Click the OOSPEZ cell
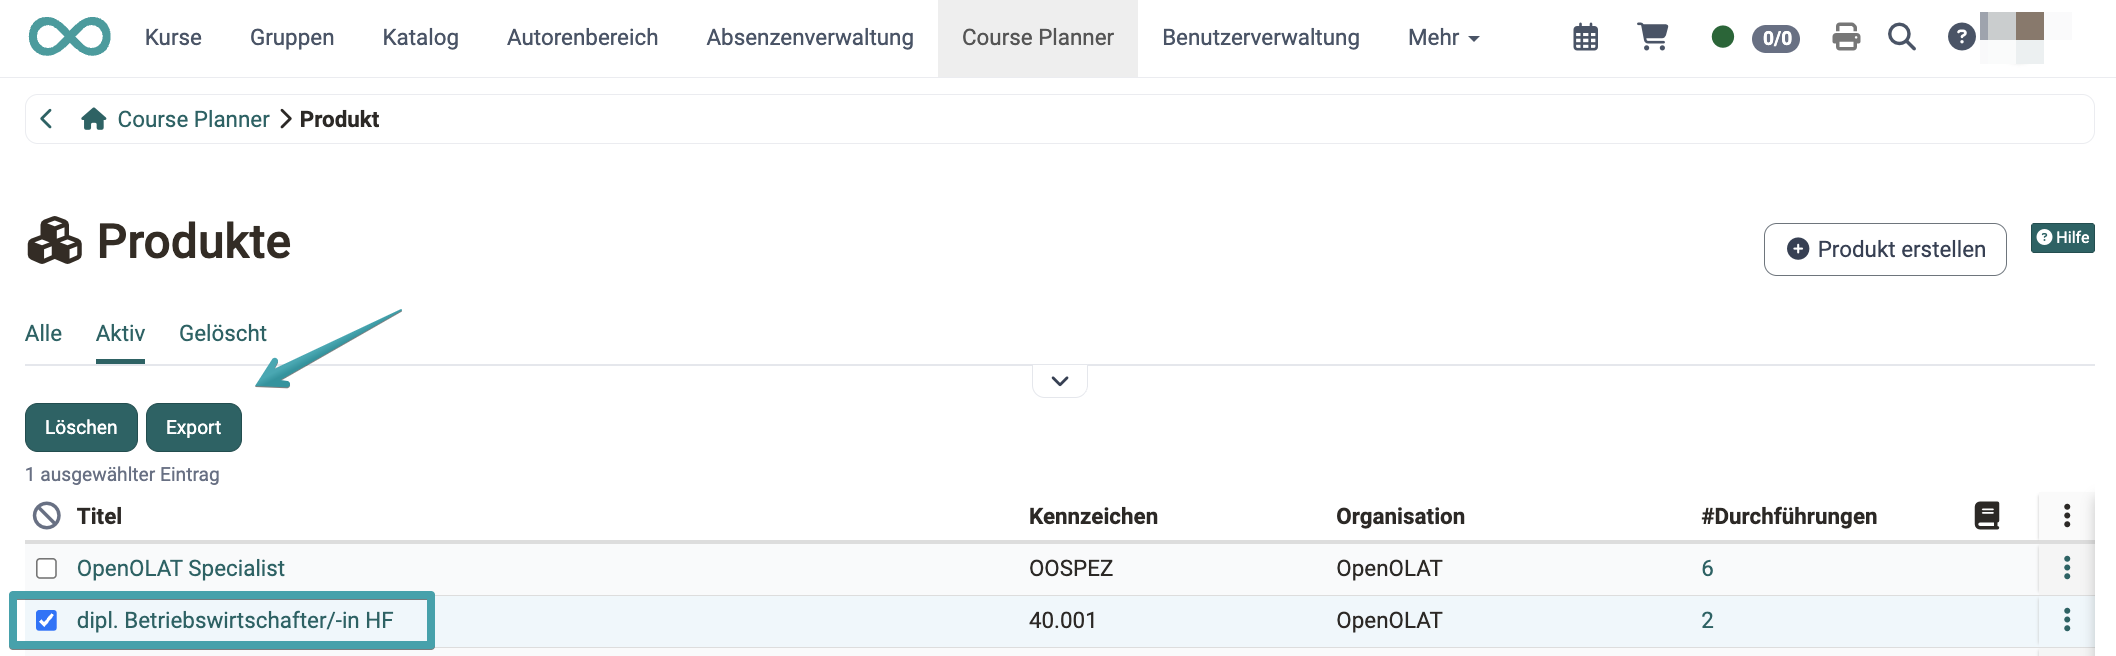Image resolution: width=2116 pixels, height=656 pixels. click(1071, 568)
